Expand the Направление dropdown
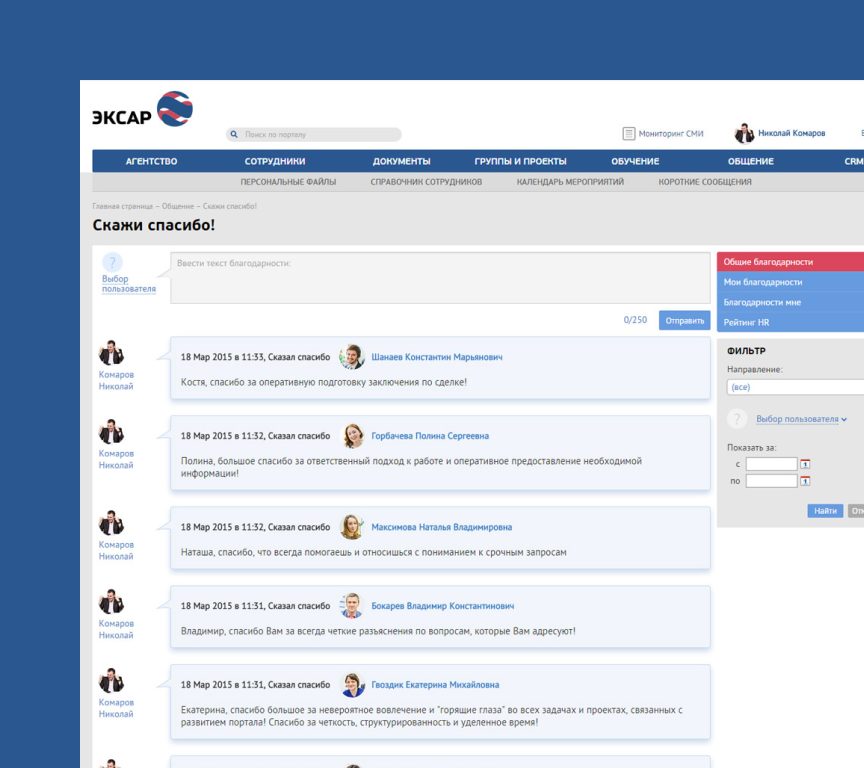Screen dimensions: 864x768 point(795,387)
